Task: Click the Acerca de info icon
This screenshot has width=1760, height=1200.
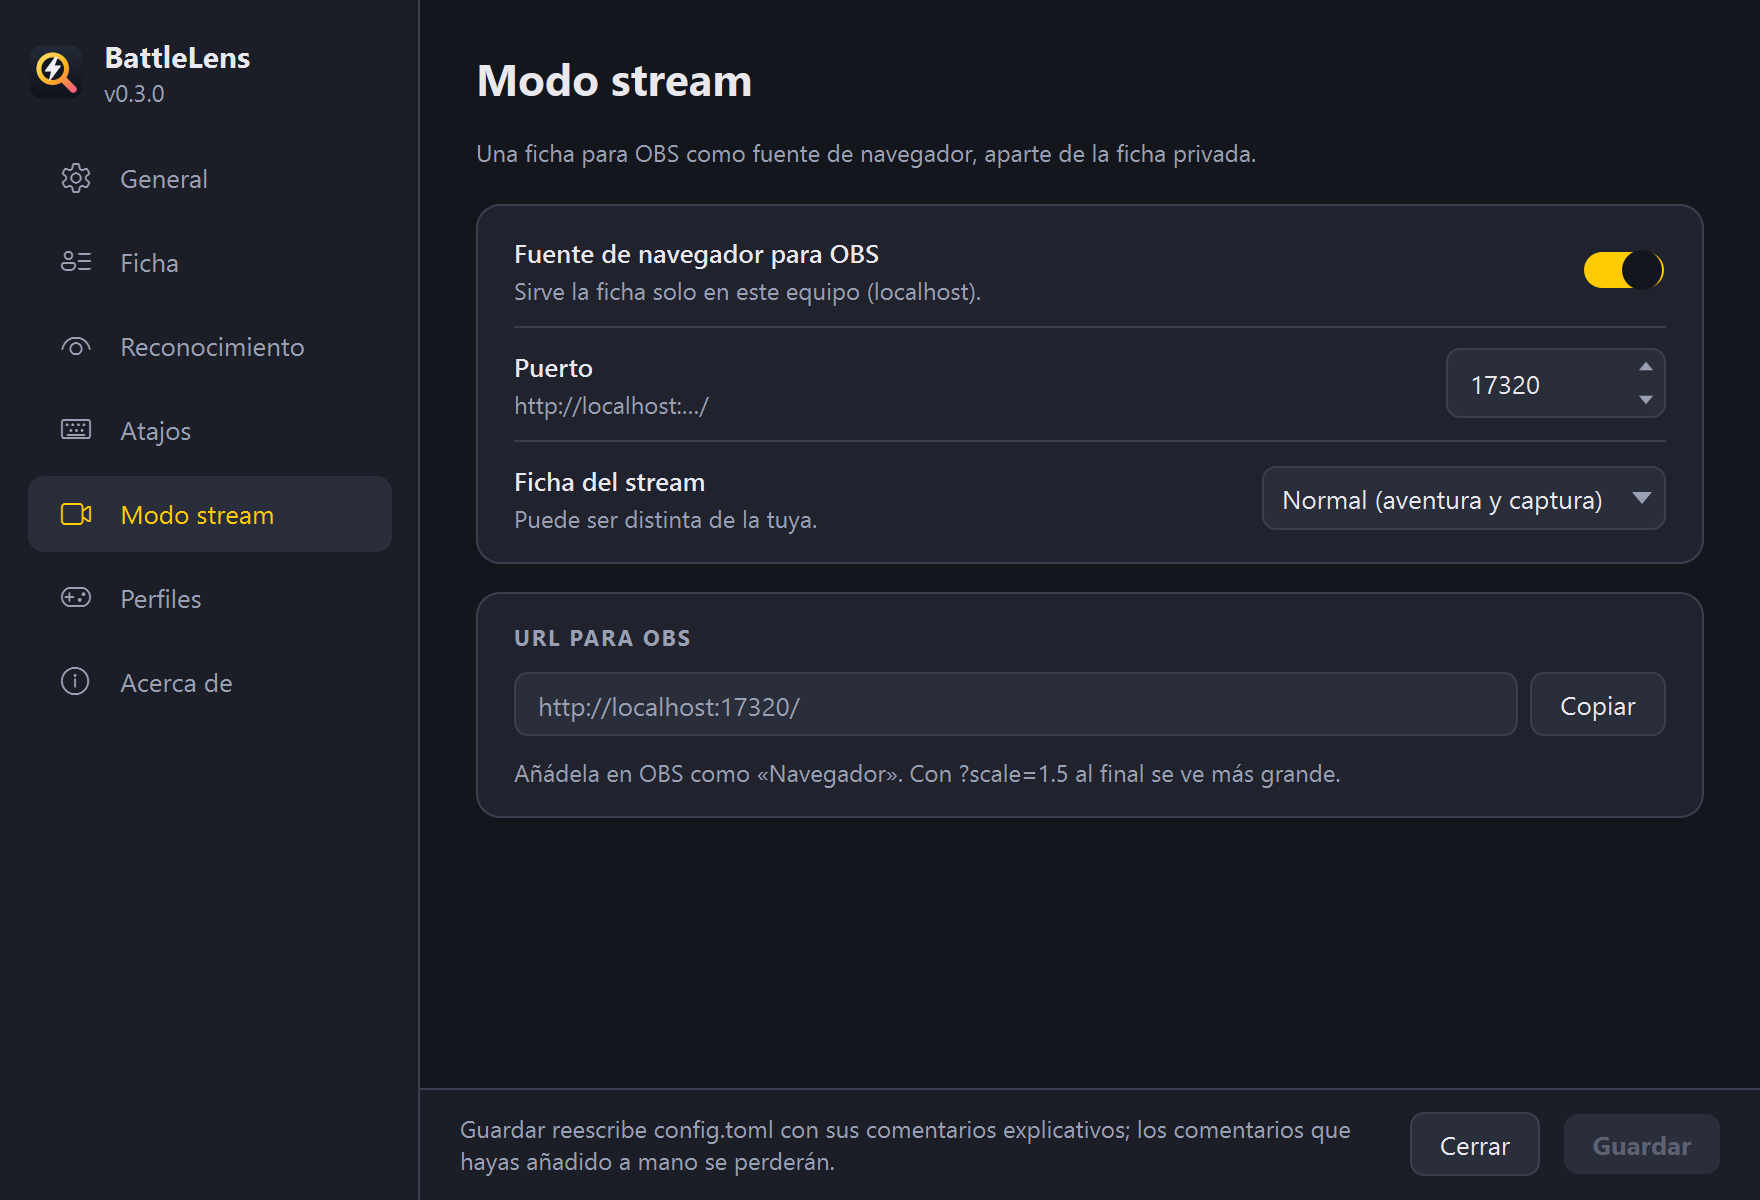Action: (76, 682)
